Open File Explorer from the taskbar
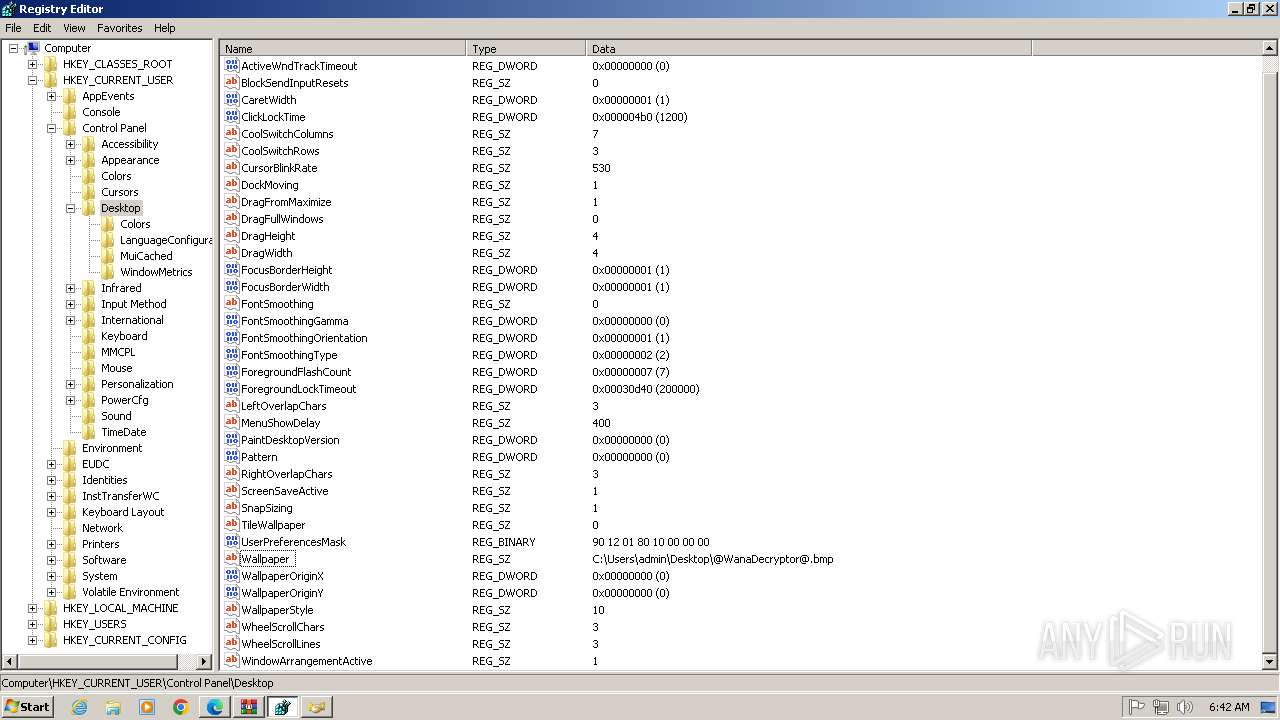This screenshot has width=1280, height=720. tap(113, 707)
